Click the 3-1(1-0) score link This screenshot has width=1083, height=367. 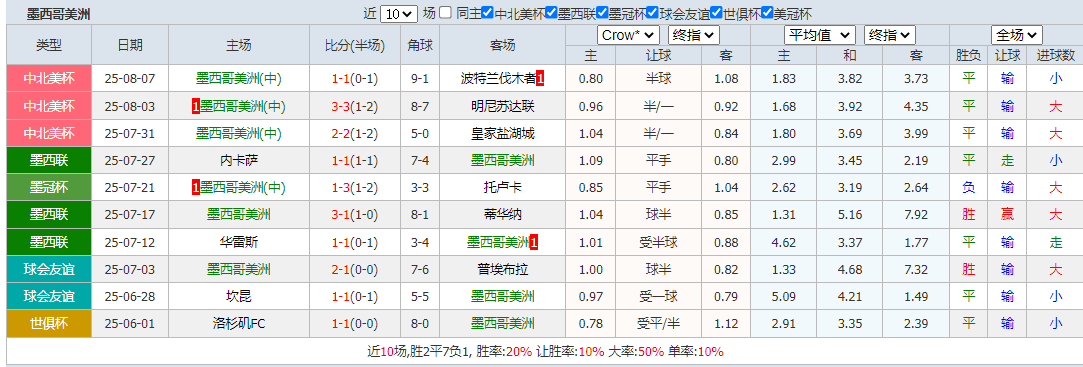[x=355, y=215]
